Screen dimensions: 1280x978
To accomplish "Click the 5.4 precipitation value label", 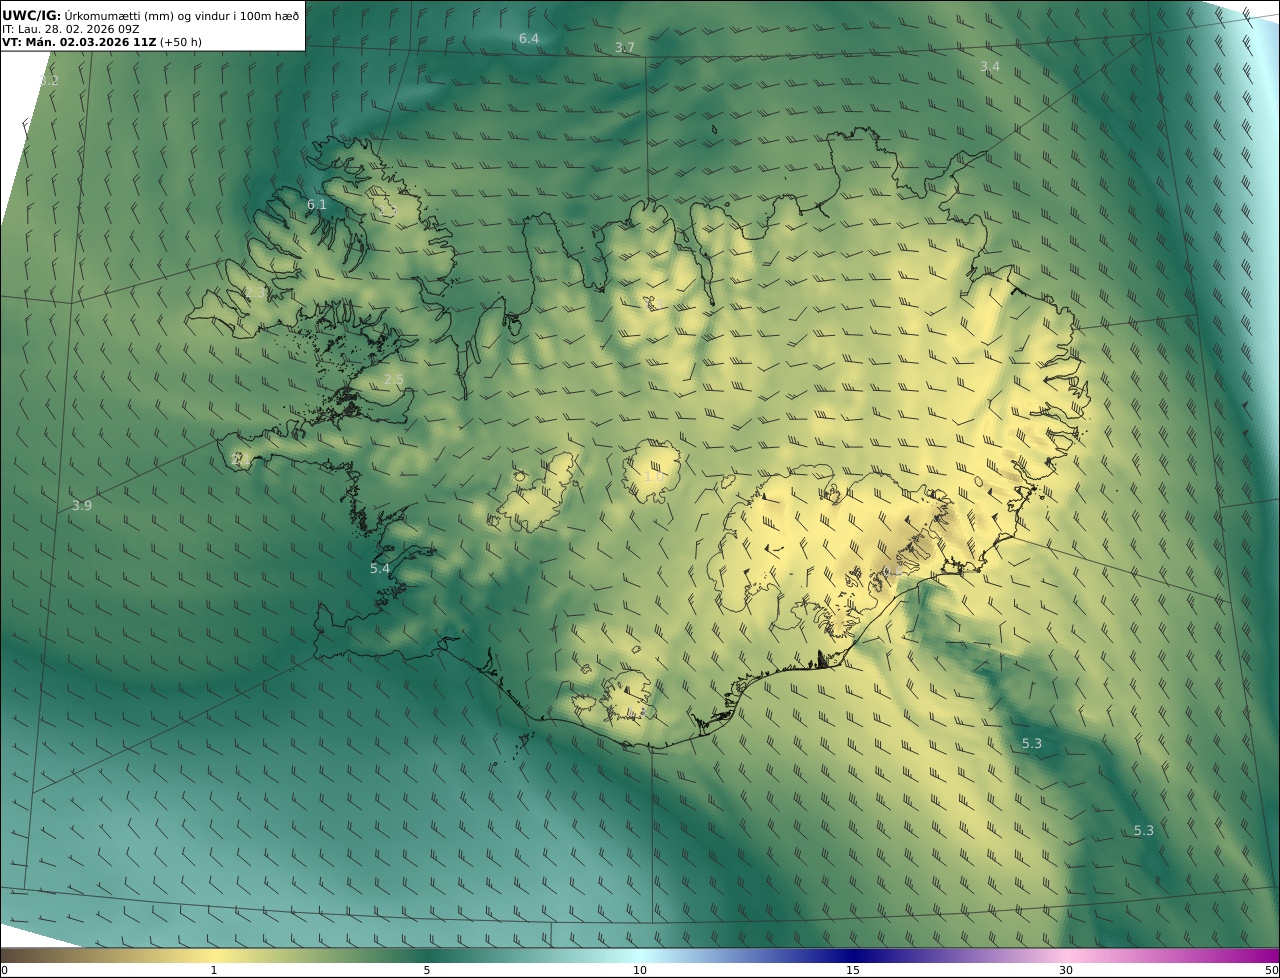I will [x=380, y=569].
